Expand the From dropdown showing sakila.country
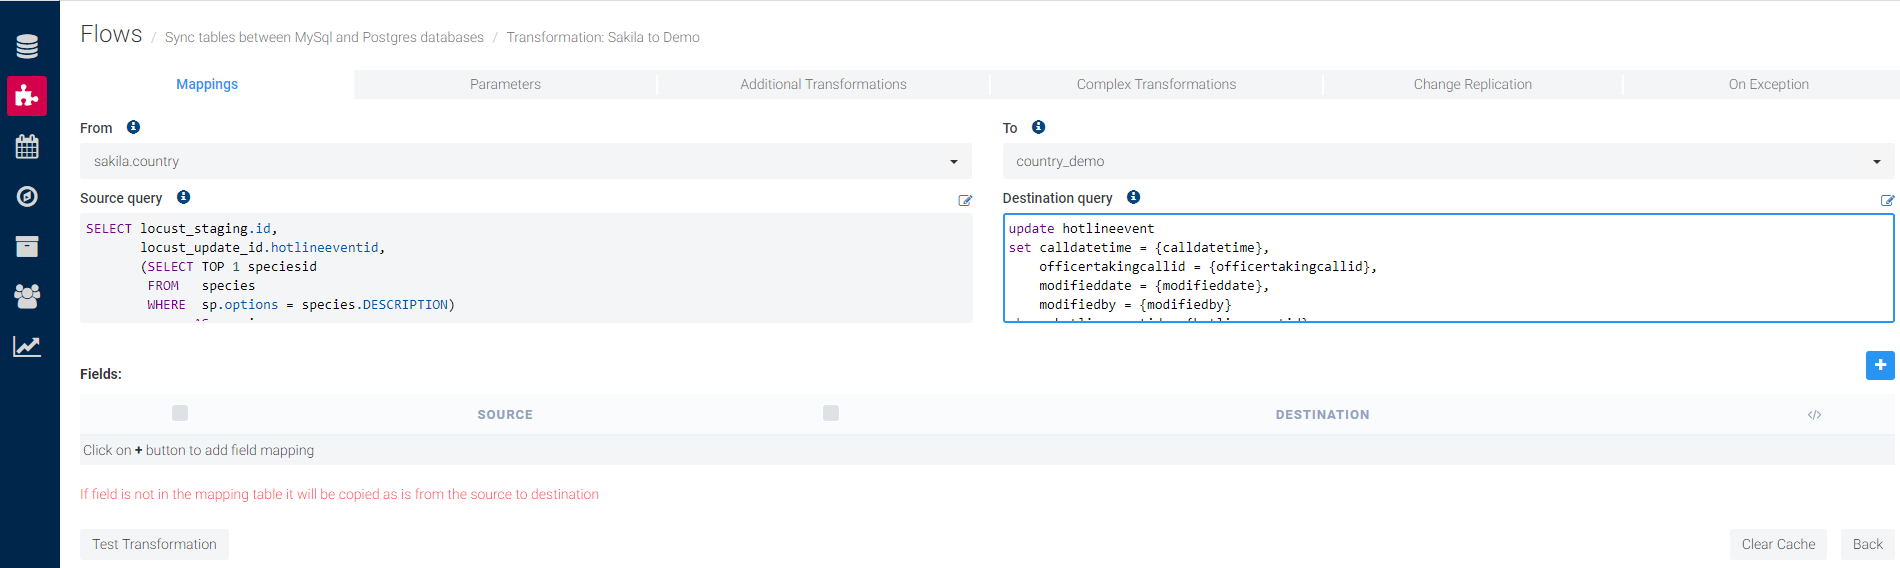1900x568 pixels. [525, 161]
